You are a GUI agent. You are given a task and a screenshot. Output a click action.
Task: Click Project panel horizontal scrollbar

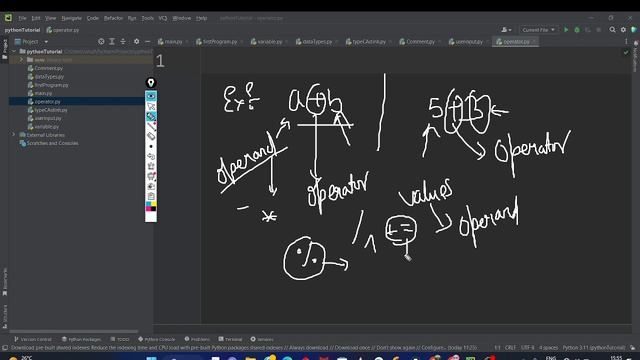coord(73,331)
